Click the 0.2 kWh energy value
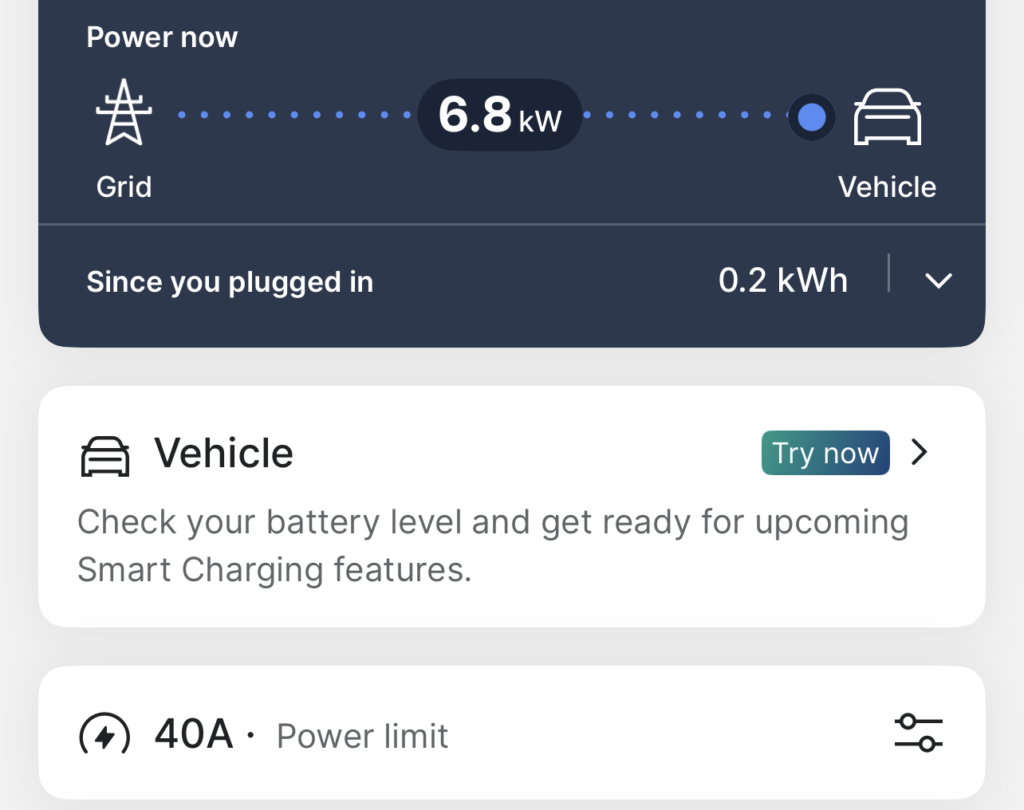The height and width of the screenshot is (810, 1024). tap(783, 281)
